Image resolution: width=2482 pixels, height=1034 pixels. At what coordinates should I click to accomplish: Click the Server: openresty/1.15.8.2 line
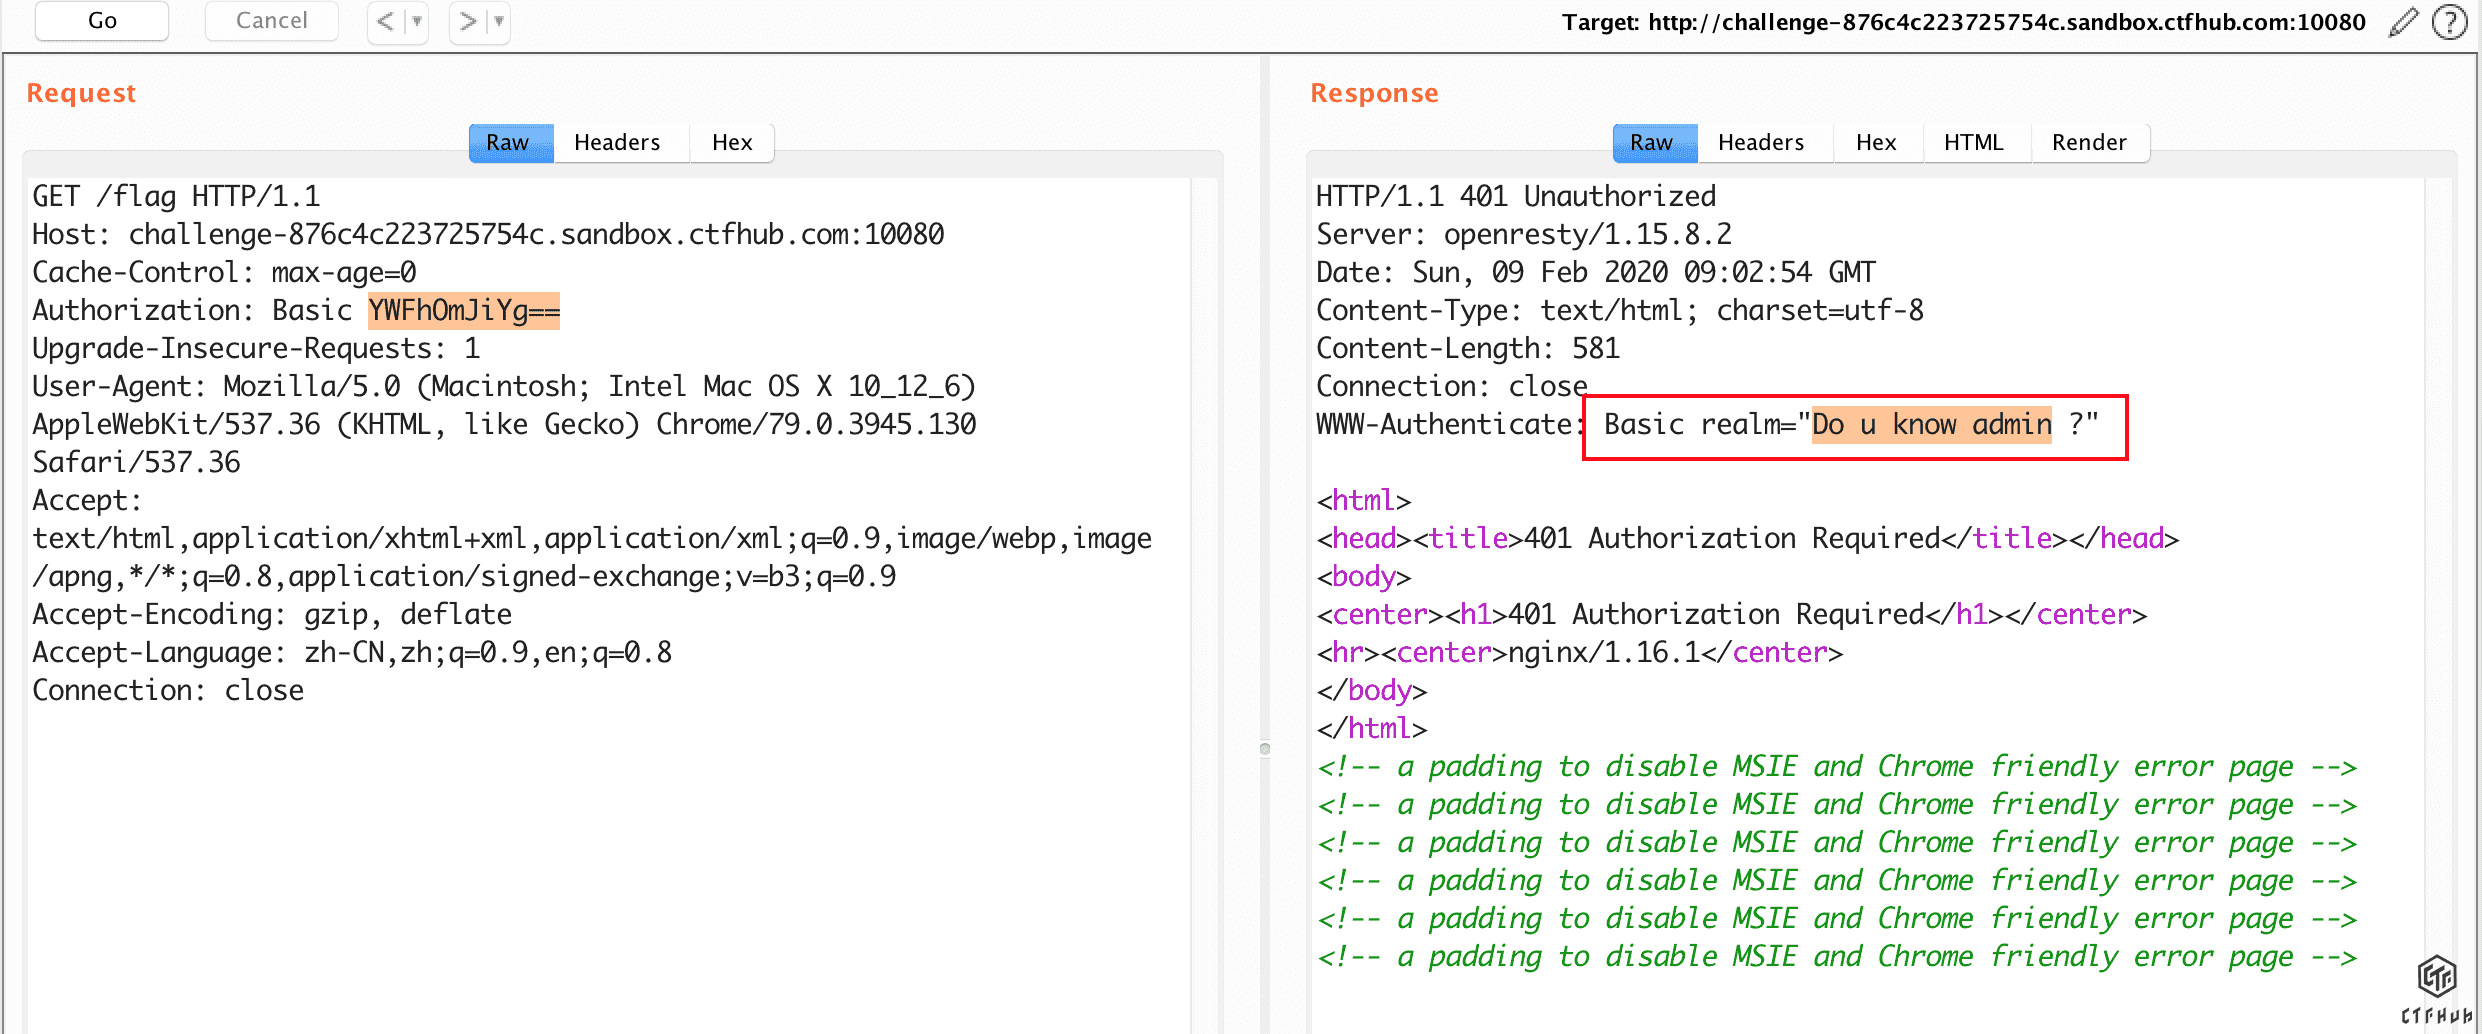click(x=1524, y=235)
